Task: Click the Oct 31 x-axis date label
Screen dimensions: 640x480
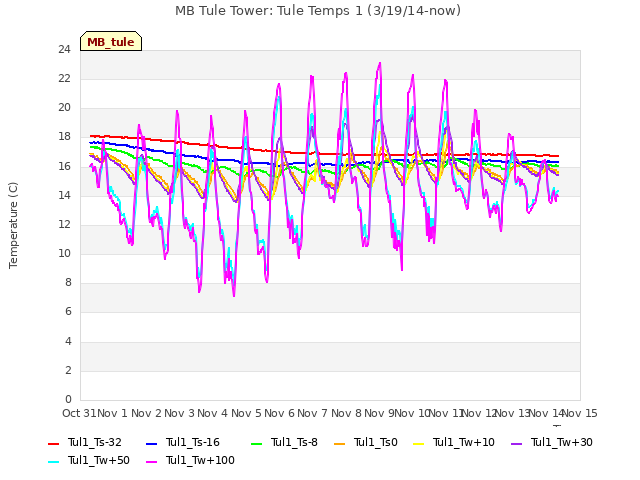Action: [x=79, y=413]
